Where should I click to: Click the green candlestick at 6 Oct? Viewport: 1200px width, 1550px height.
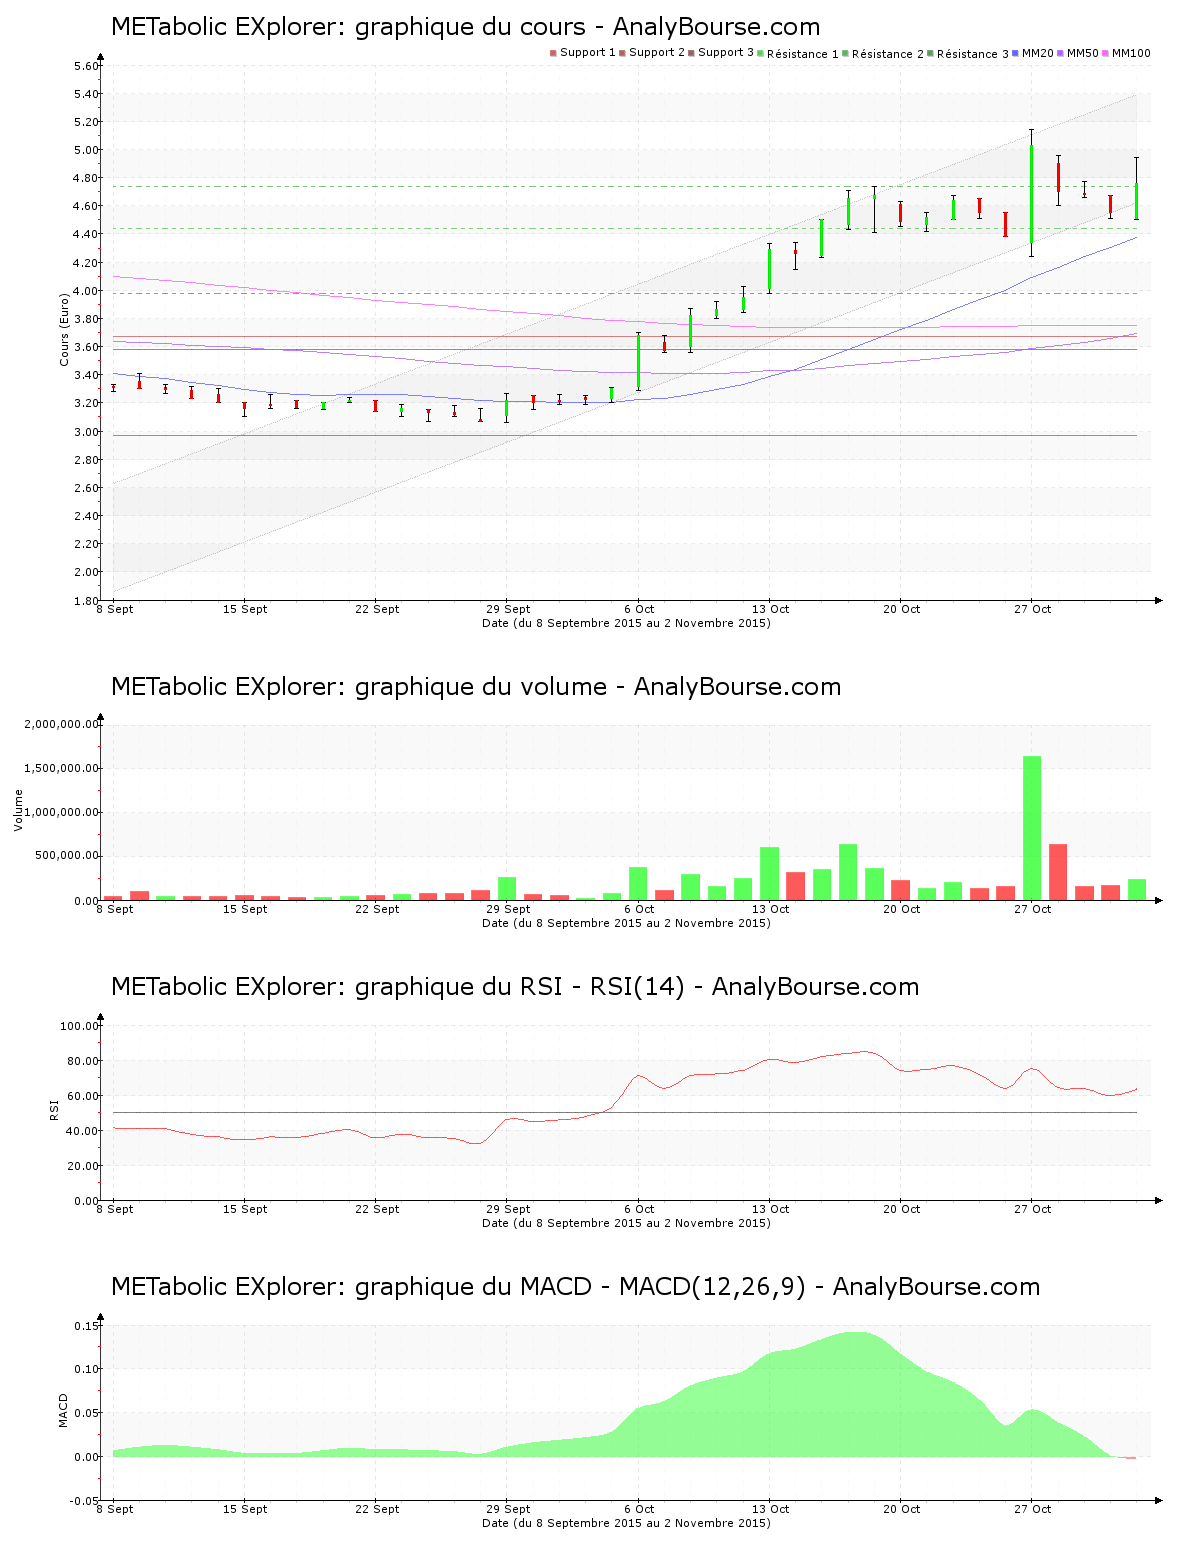tap(638, 362)
